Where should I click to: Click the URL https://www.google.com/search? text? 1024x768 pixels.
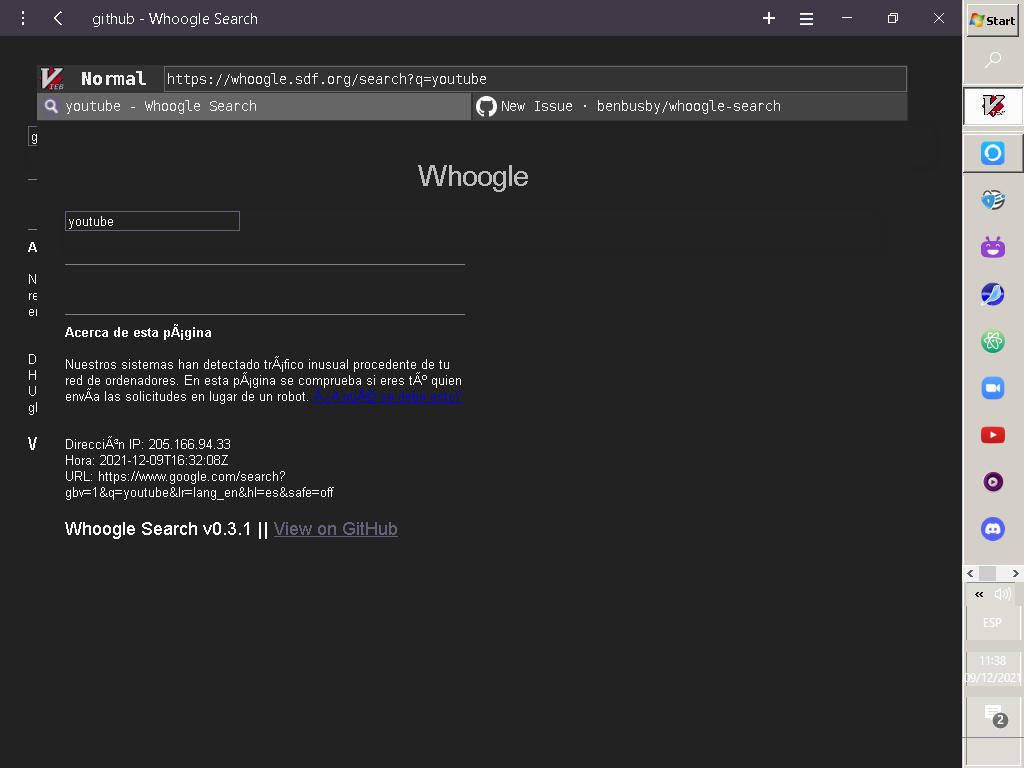pyautogui.click(x=175, y=477)
